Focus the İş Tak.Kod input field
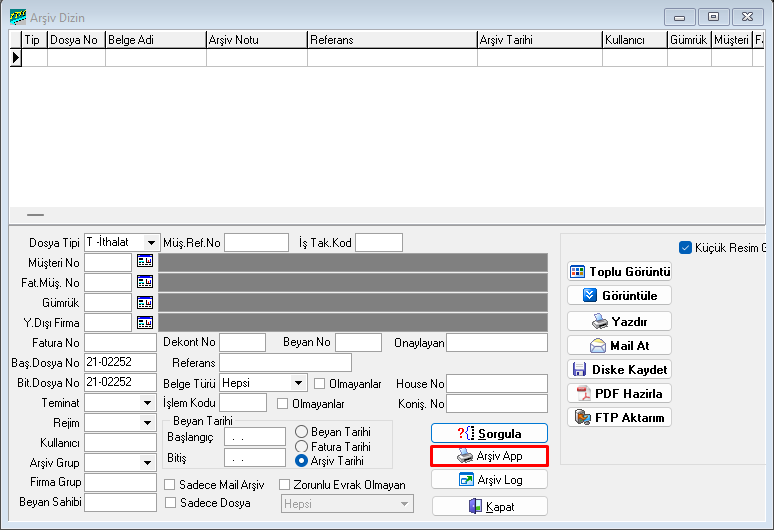774x530 pixels. 379,242
